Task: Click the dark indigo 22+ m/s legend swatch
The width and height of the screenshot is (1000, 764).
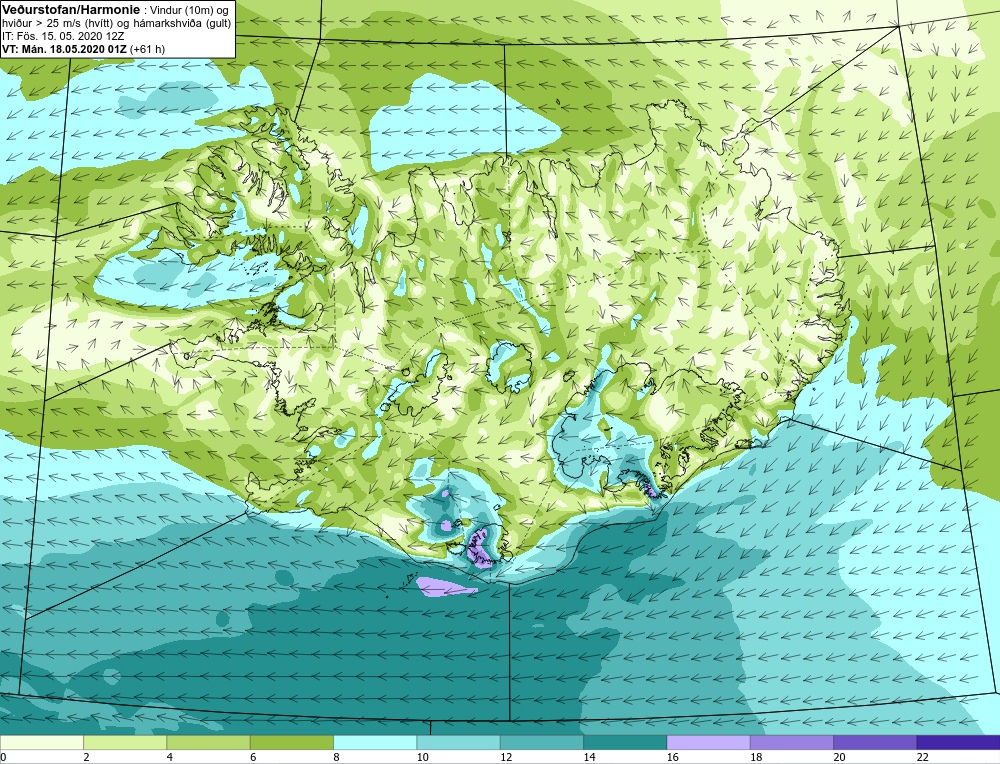Action: pos(958,742)
